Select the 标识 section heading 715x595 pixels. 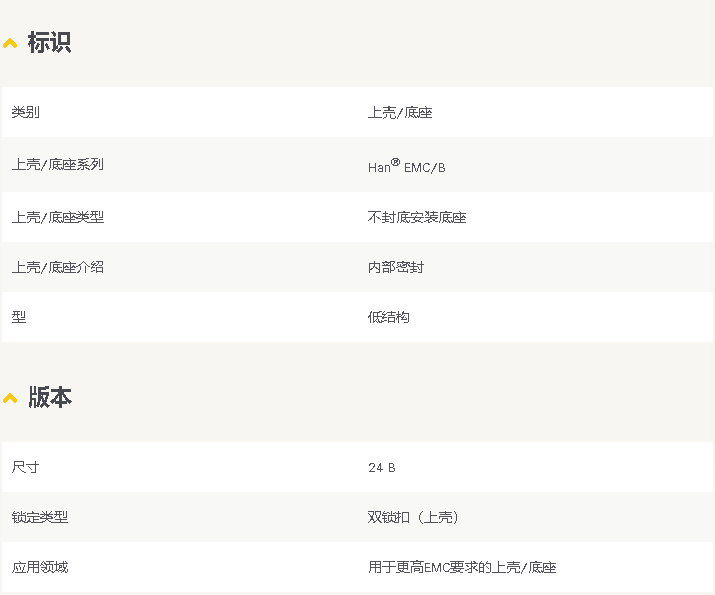click(49, 42)
